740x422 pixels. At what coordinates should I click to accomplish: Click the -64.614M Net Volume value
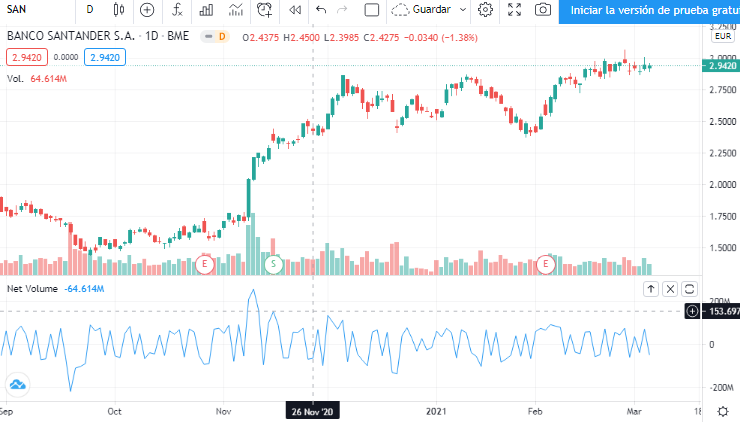pyautogui.click(x=84, y=288)
